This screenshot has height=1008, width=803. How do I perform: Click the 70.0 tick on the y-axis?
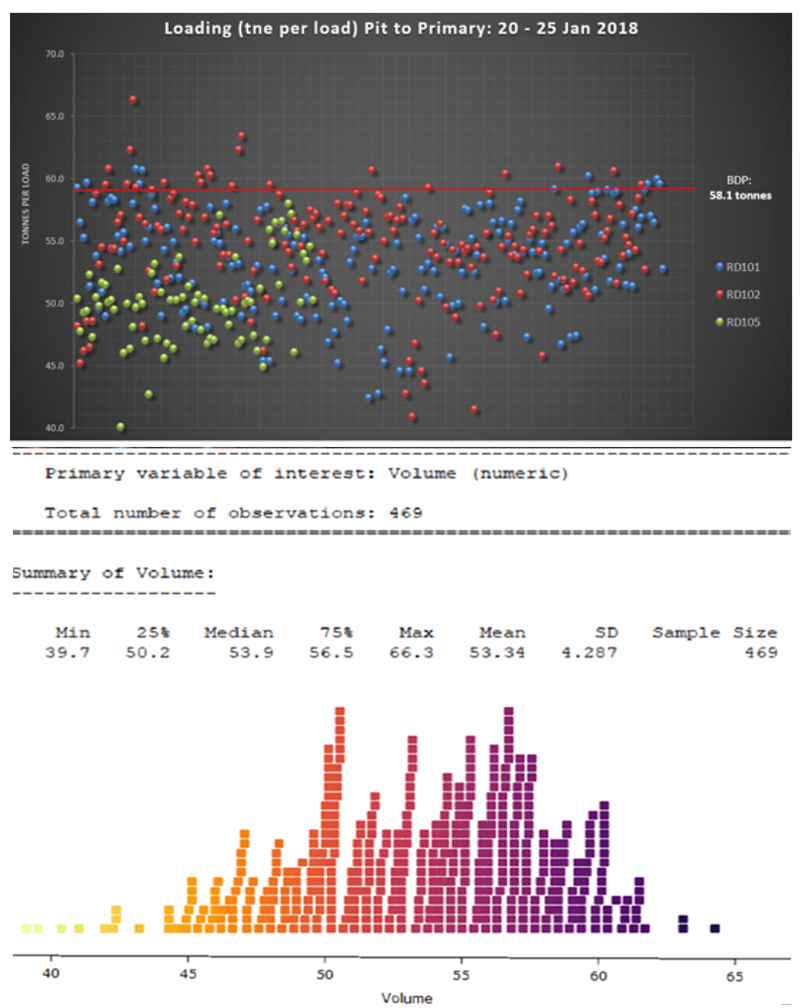click(53, 52)
